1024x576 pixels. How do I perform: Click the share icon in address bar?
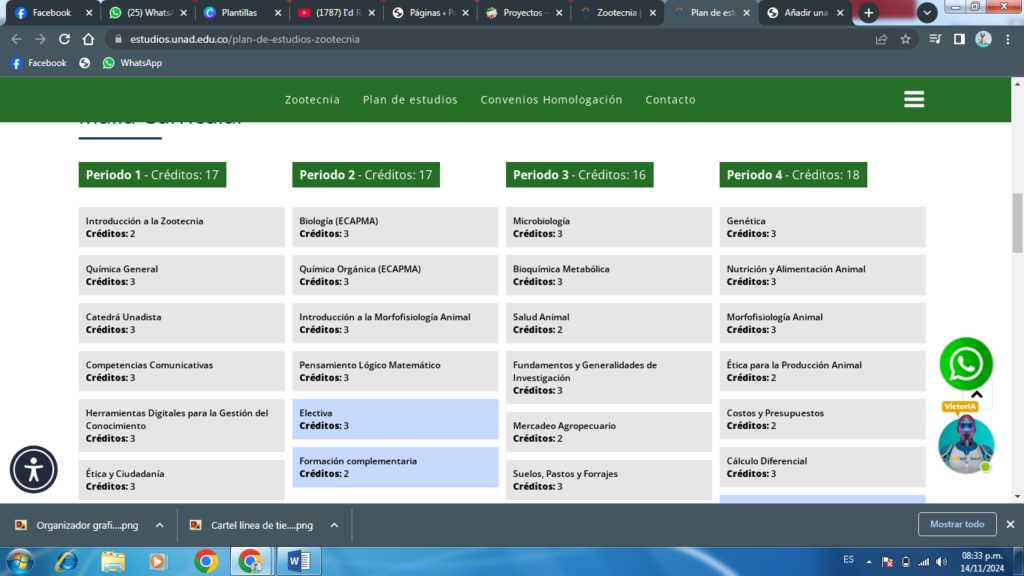pos(881,39)
